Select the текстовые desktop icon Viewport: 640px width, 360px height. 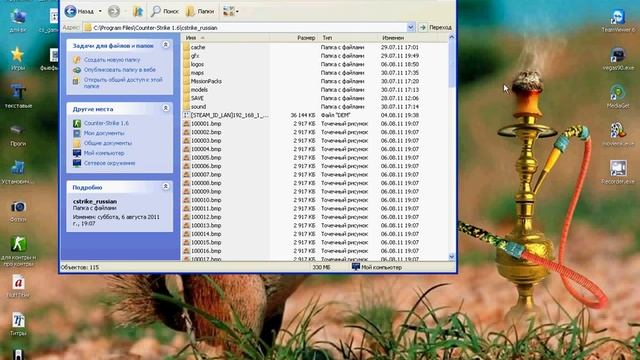point(18,97)
